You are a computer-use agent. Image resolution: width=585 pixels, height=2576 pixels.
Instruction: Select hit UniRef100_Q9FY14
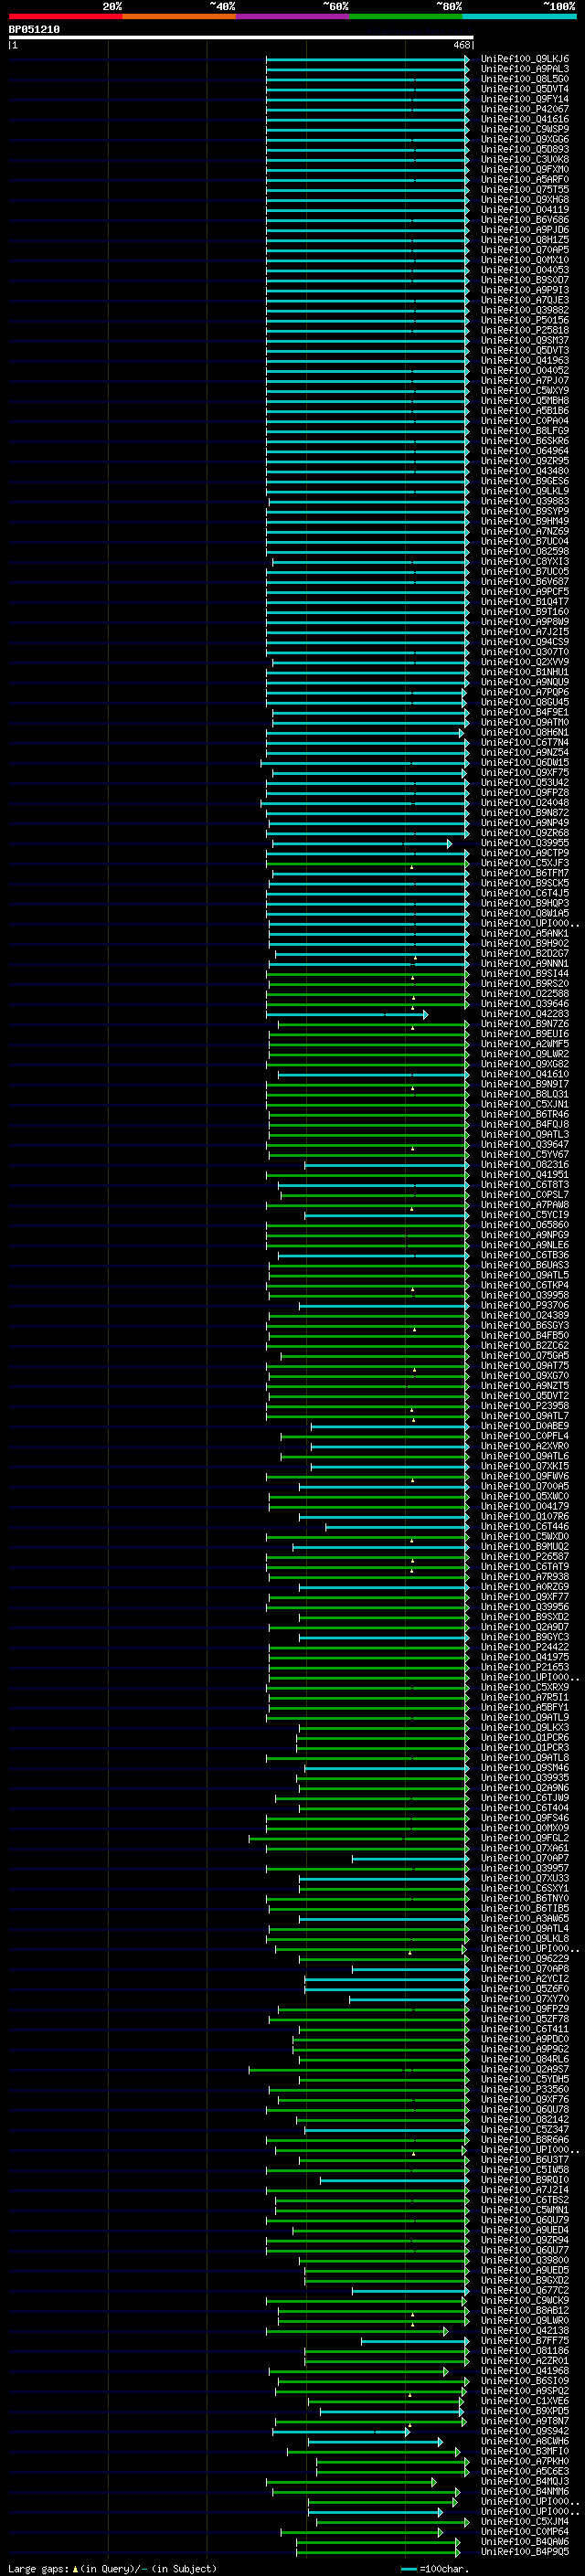(x=525, y=99)
